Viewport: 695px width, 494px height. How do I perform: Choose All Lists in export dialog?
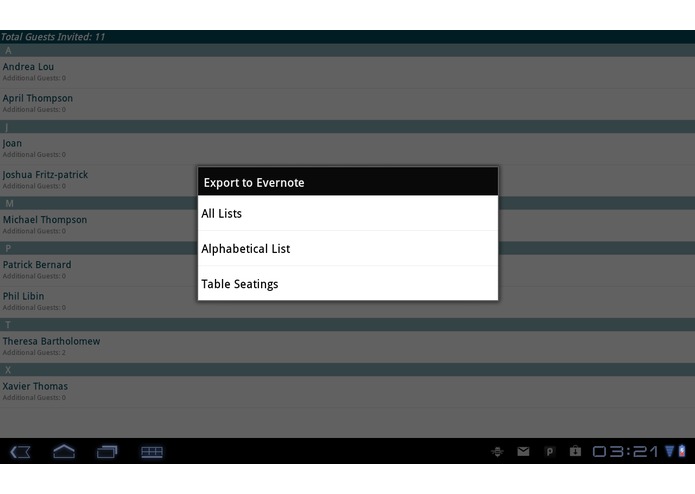(x=348, y=213)
